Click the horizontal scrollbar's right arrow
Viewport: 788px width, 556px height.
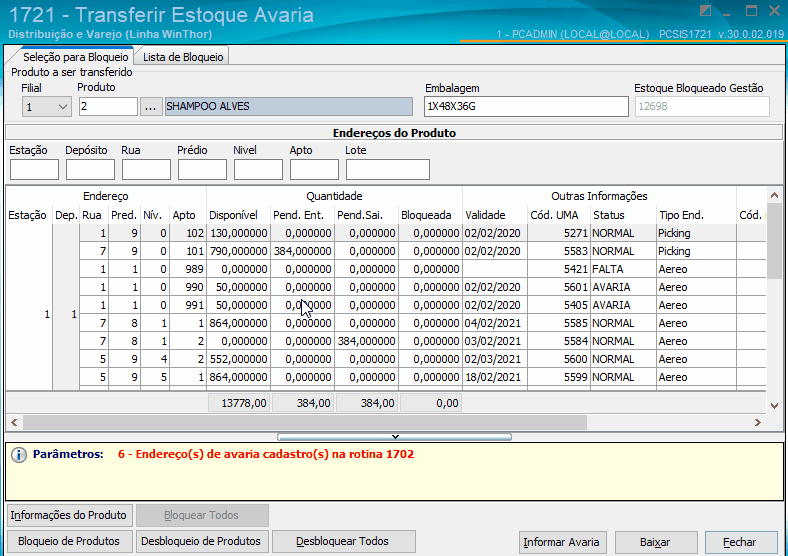758,423
